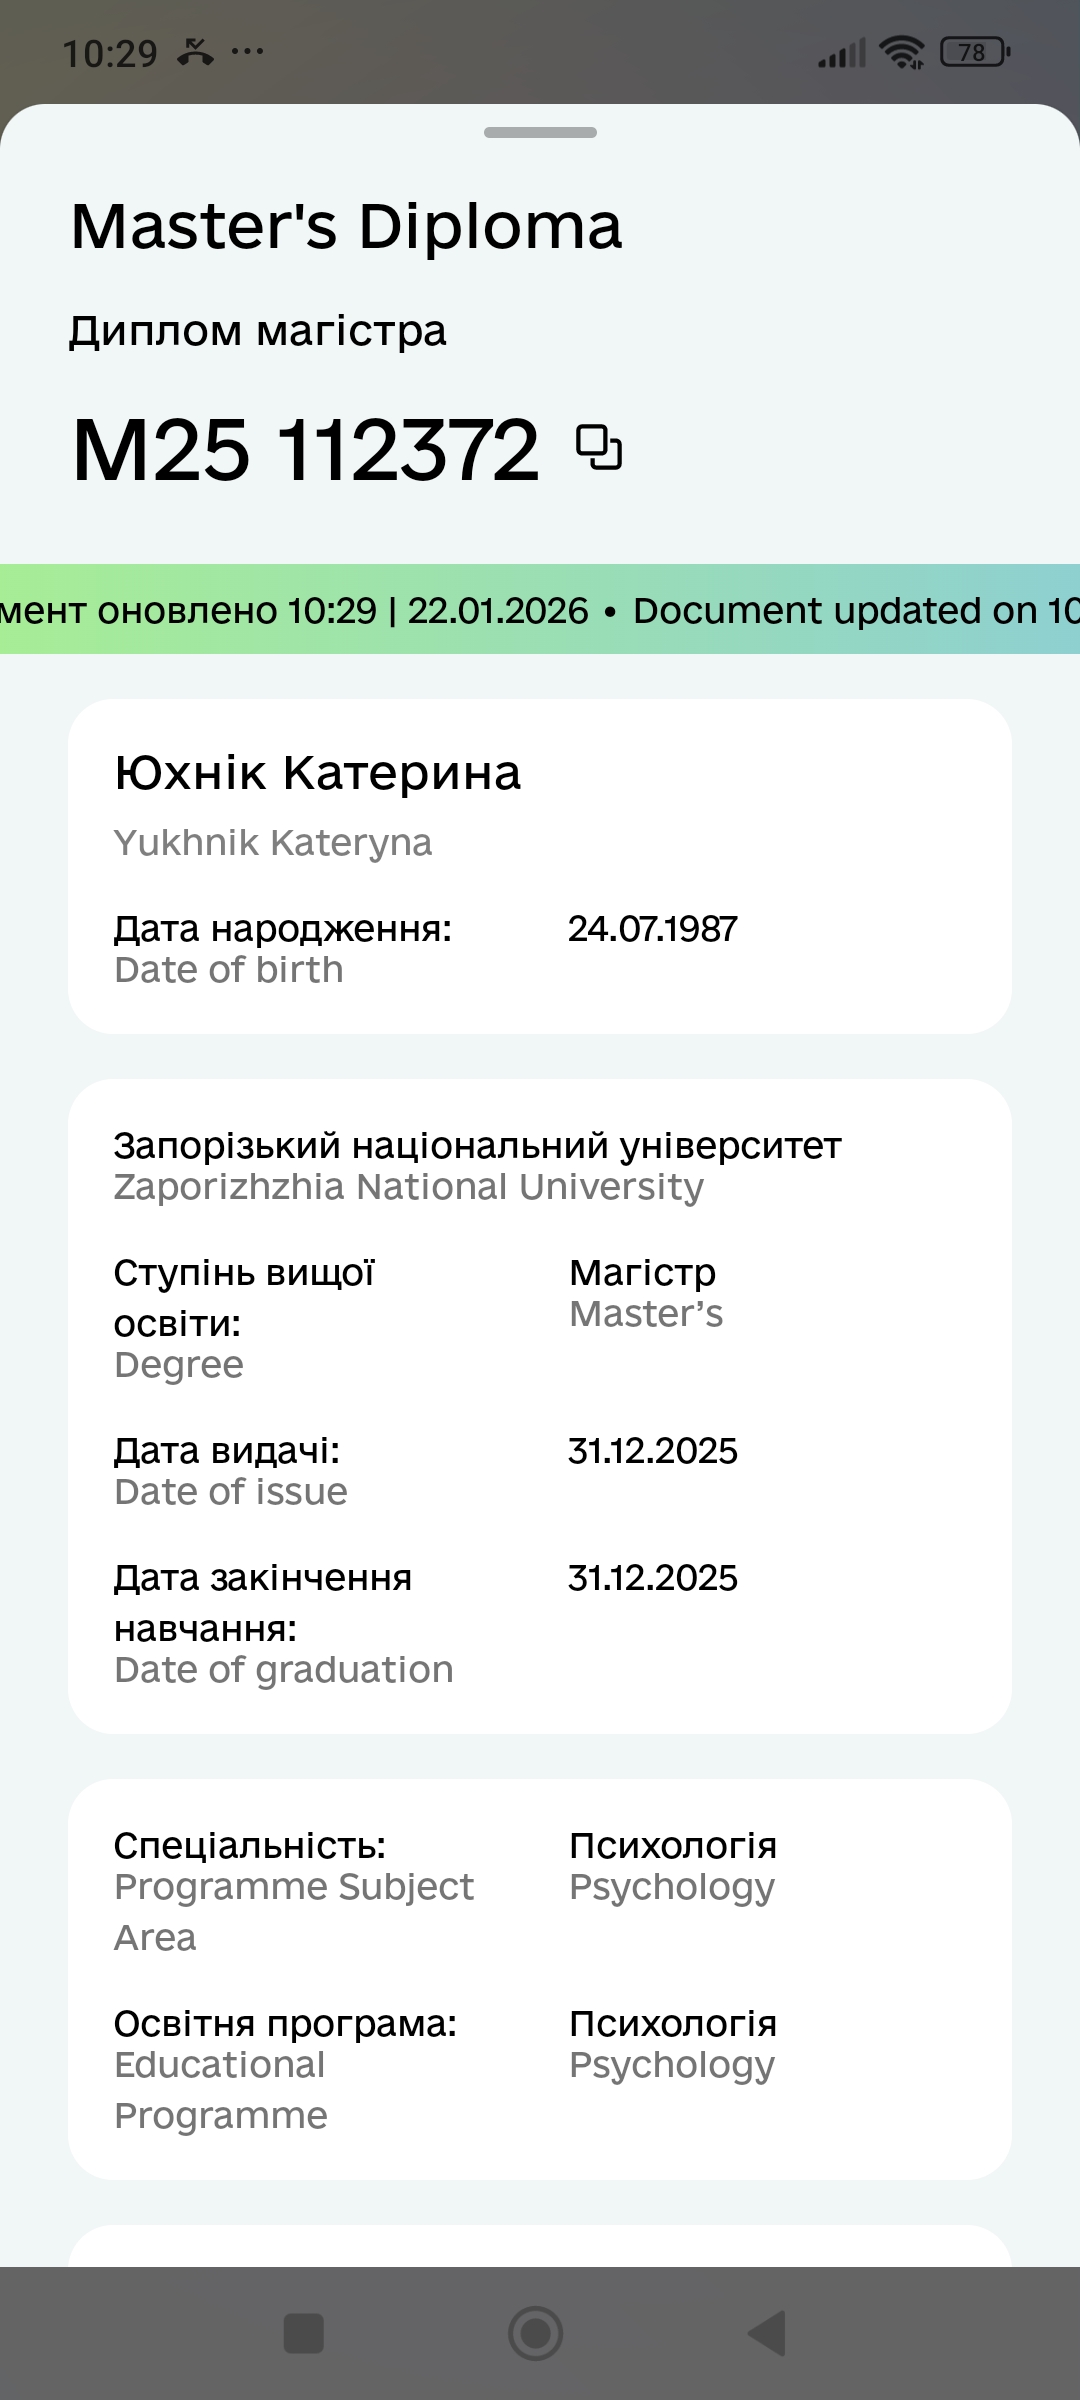Tap the bottom sheet drag handle
Image resolution: width=1080 pixels, height=2400 pixels.
point(540,132)
